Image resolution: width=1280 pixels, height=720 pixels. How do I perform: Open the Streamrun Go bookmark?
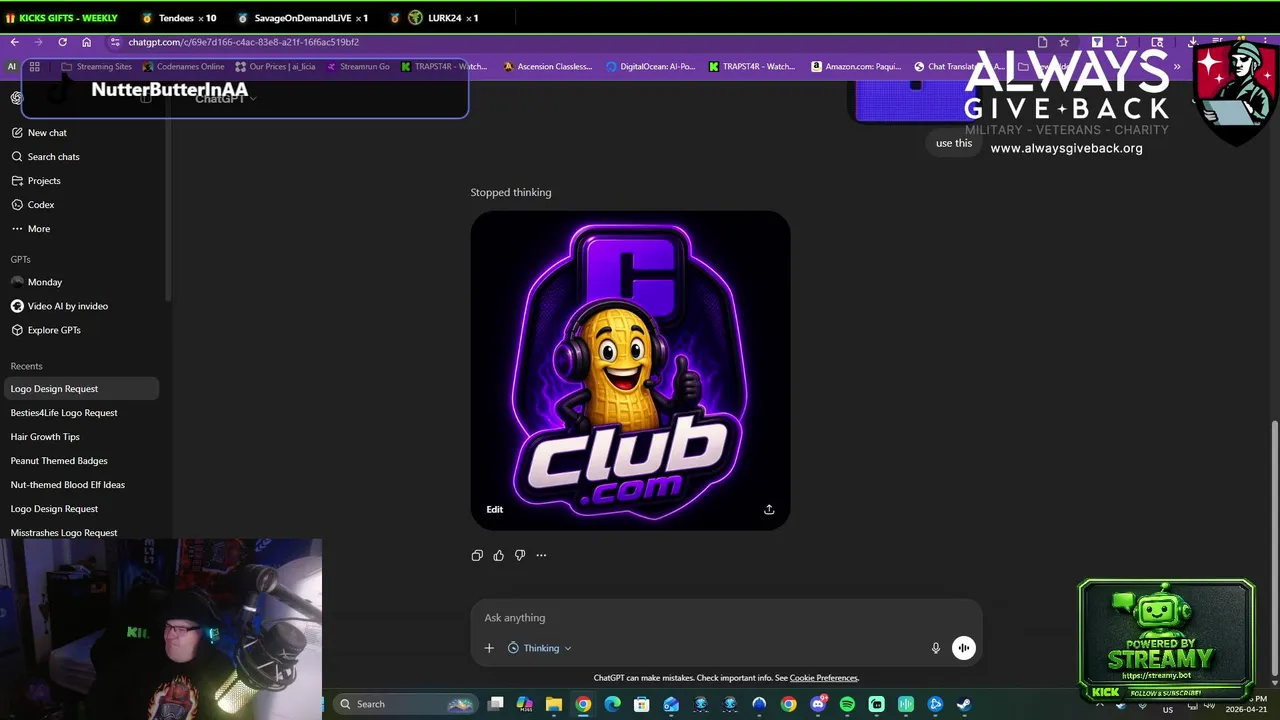point(358,67)
